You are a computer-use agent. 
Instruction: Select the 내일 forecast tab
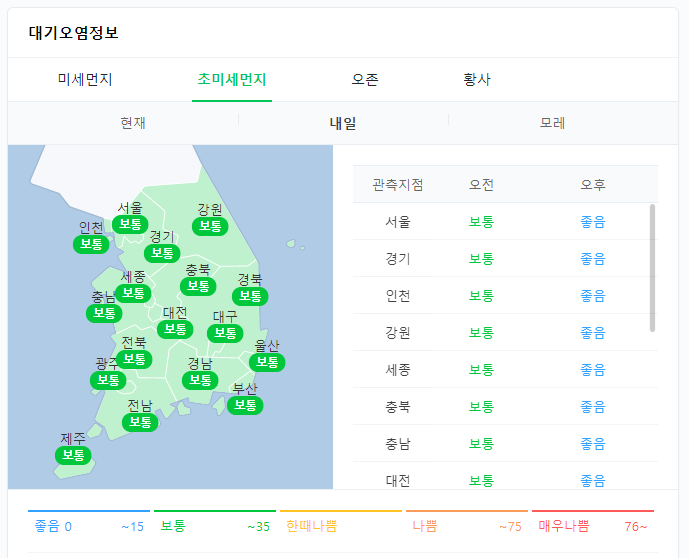[x=343, y=123]
